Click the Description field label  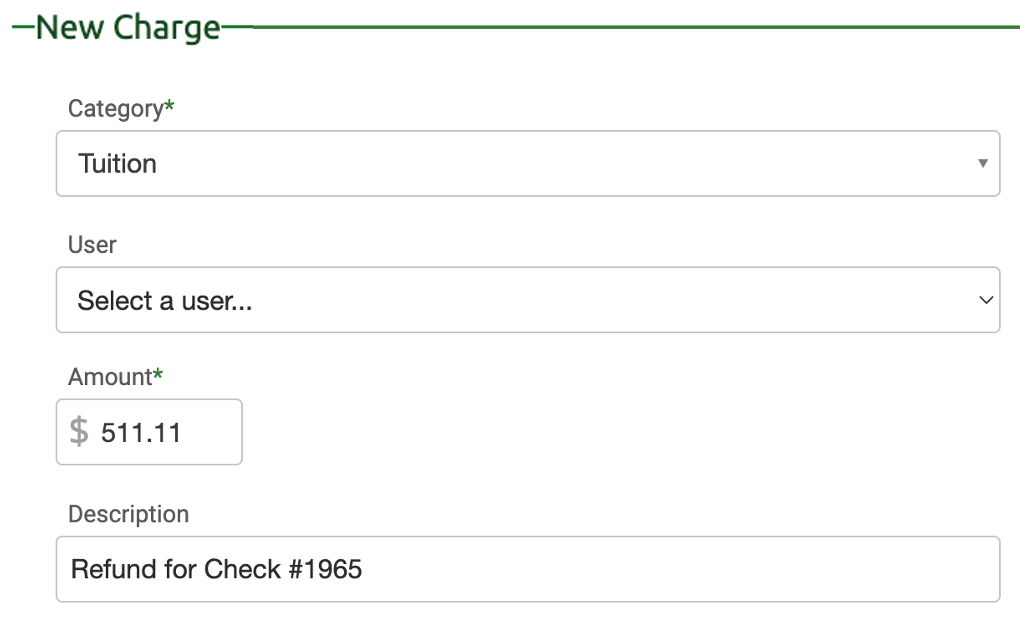(x=128, y=513)
